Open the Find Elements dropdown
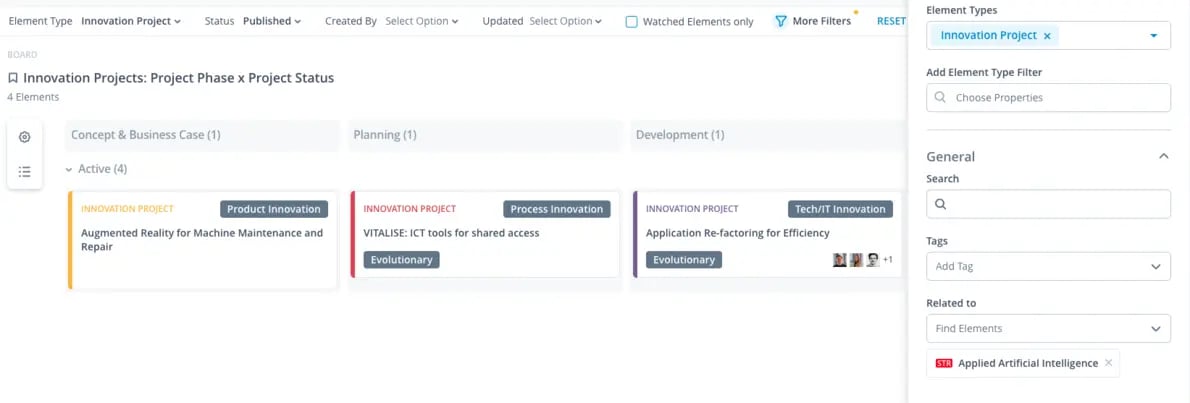1190x403 pixels. point(1048,329)
